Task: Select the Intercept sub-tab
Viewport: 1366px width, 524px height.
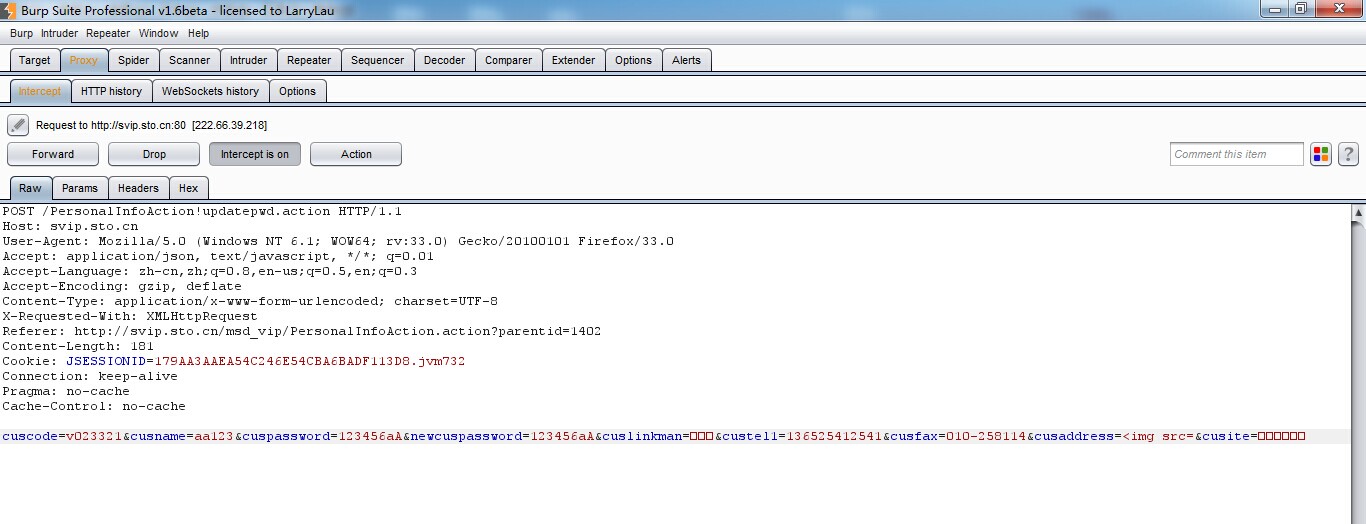Action: point(40,91)
